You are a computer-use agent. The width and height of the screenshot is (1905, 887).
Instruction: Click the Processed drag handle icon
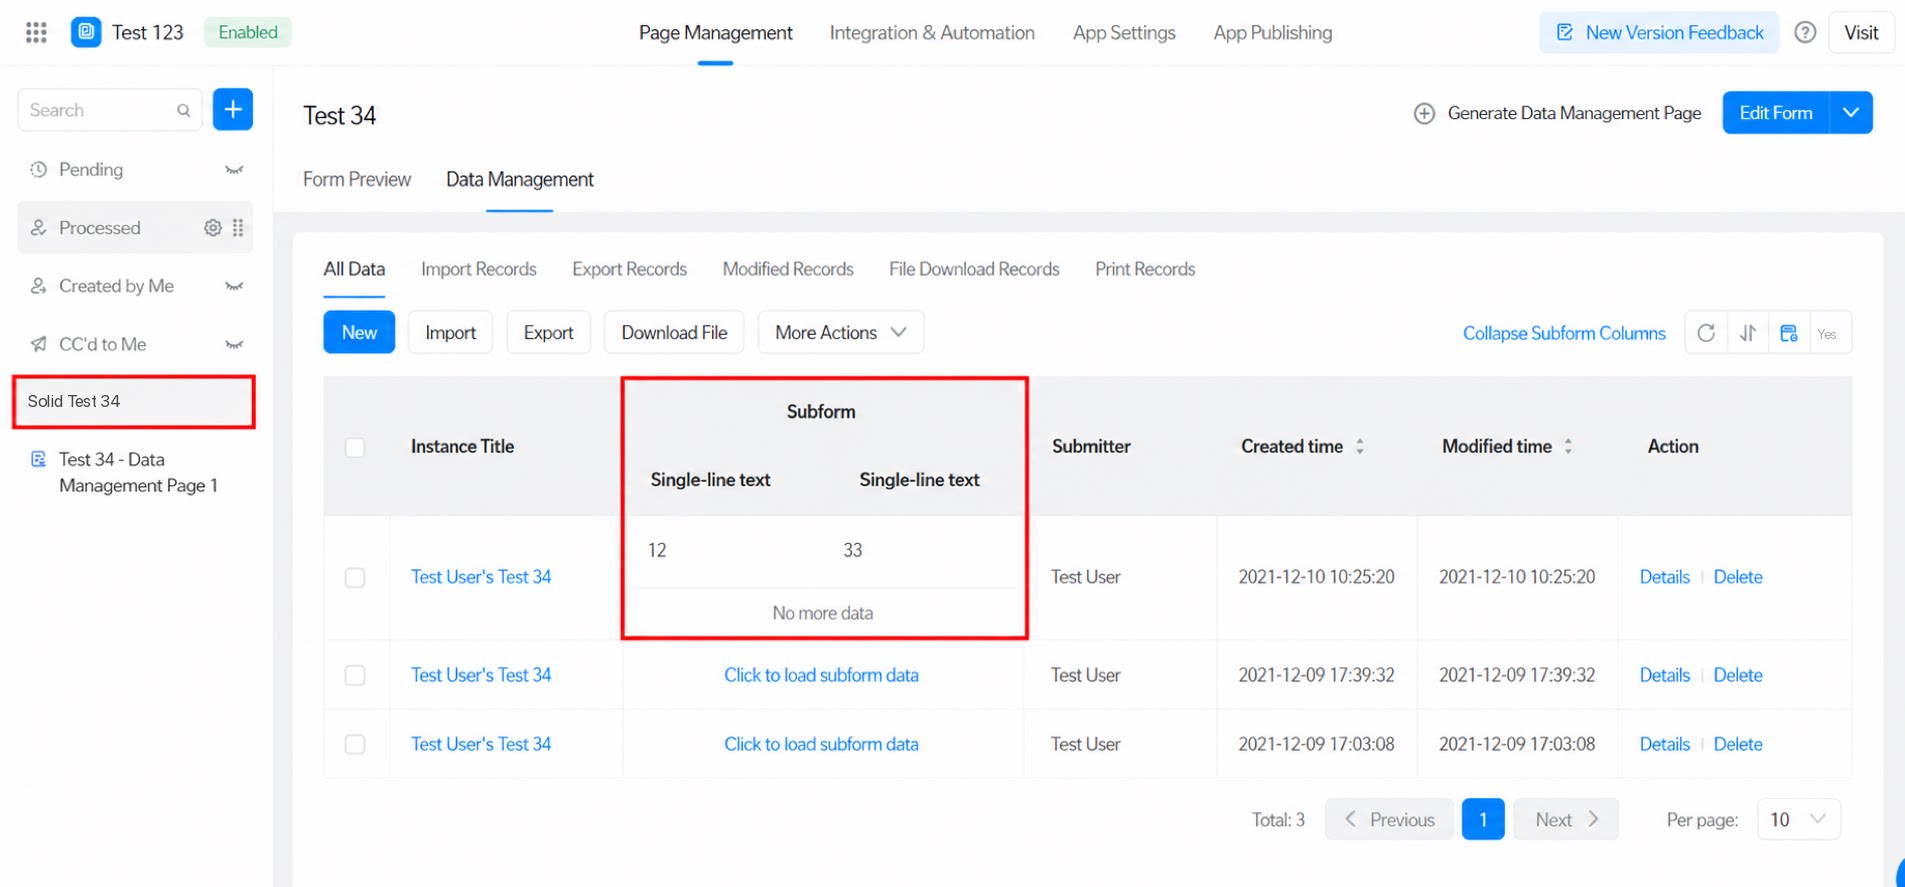pyautogui.click(x=238, y=228)
